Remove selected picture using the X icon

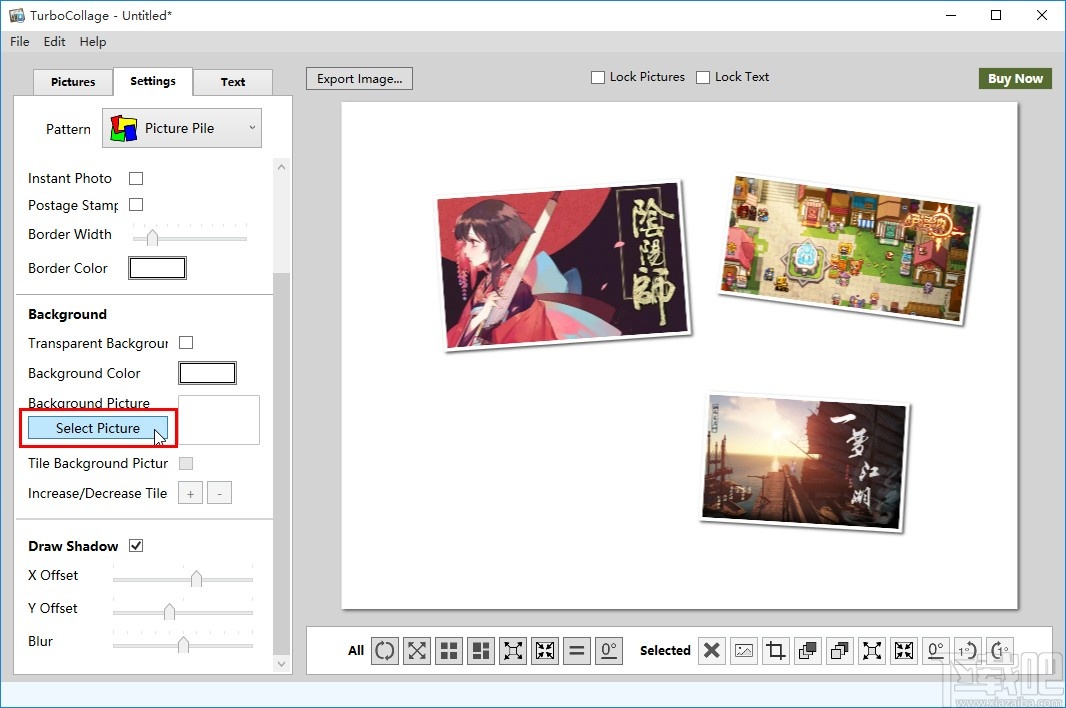point(711,650)
